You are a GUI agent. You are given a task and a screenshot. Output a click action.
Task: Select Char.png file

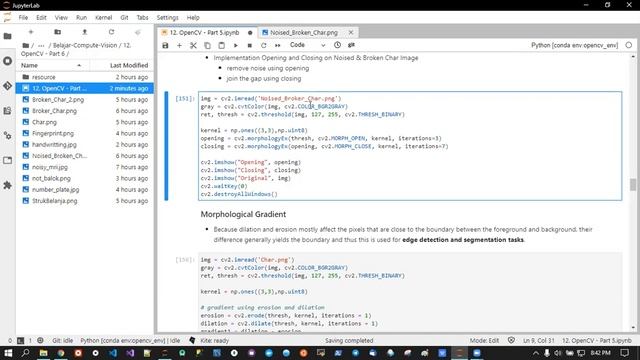(85, 122)
